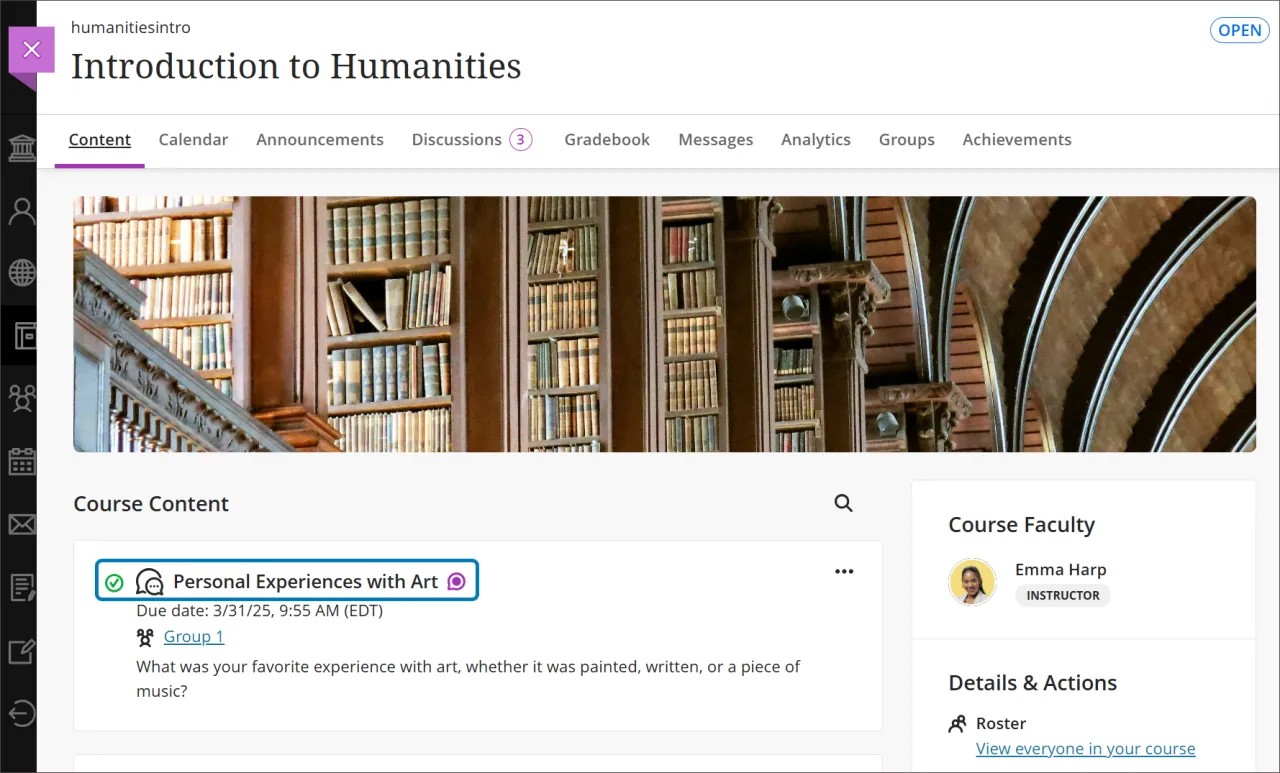Open Messages via the envelope icon
1280x773 pixels.
21,523
